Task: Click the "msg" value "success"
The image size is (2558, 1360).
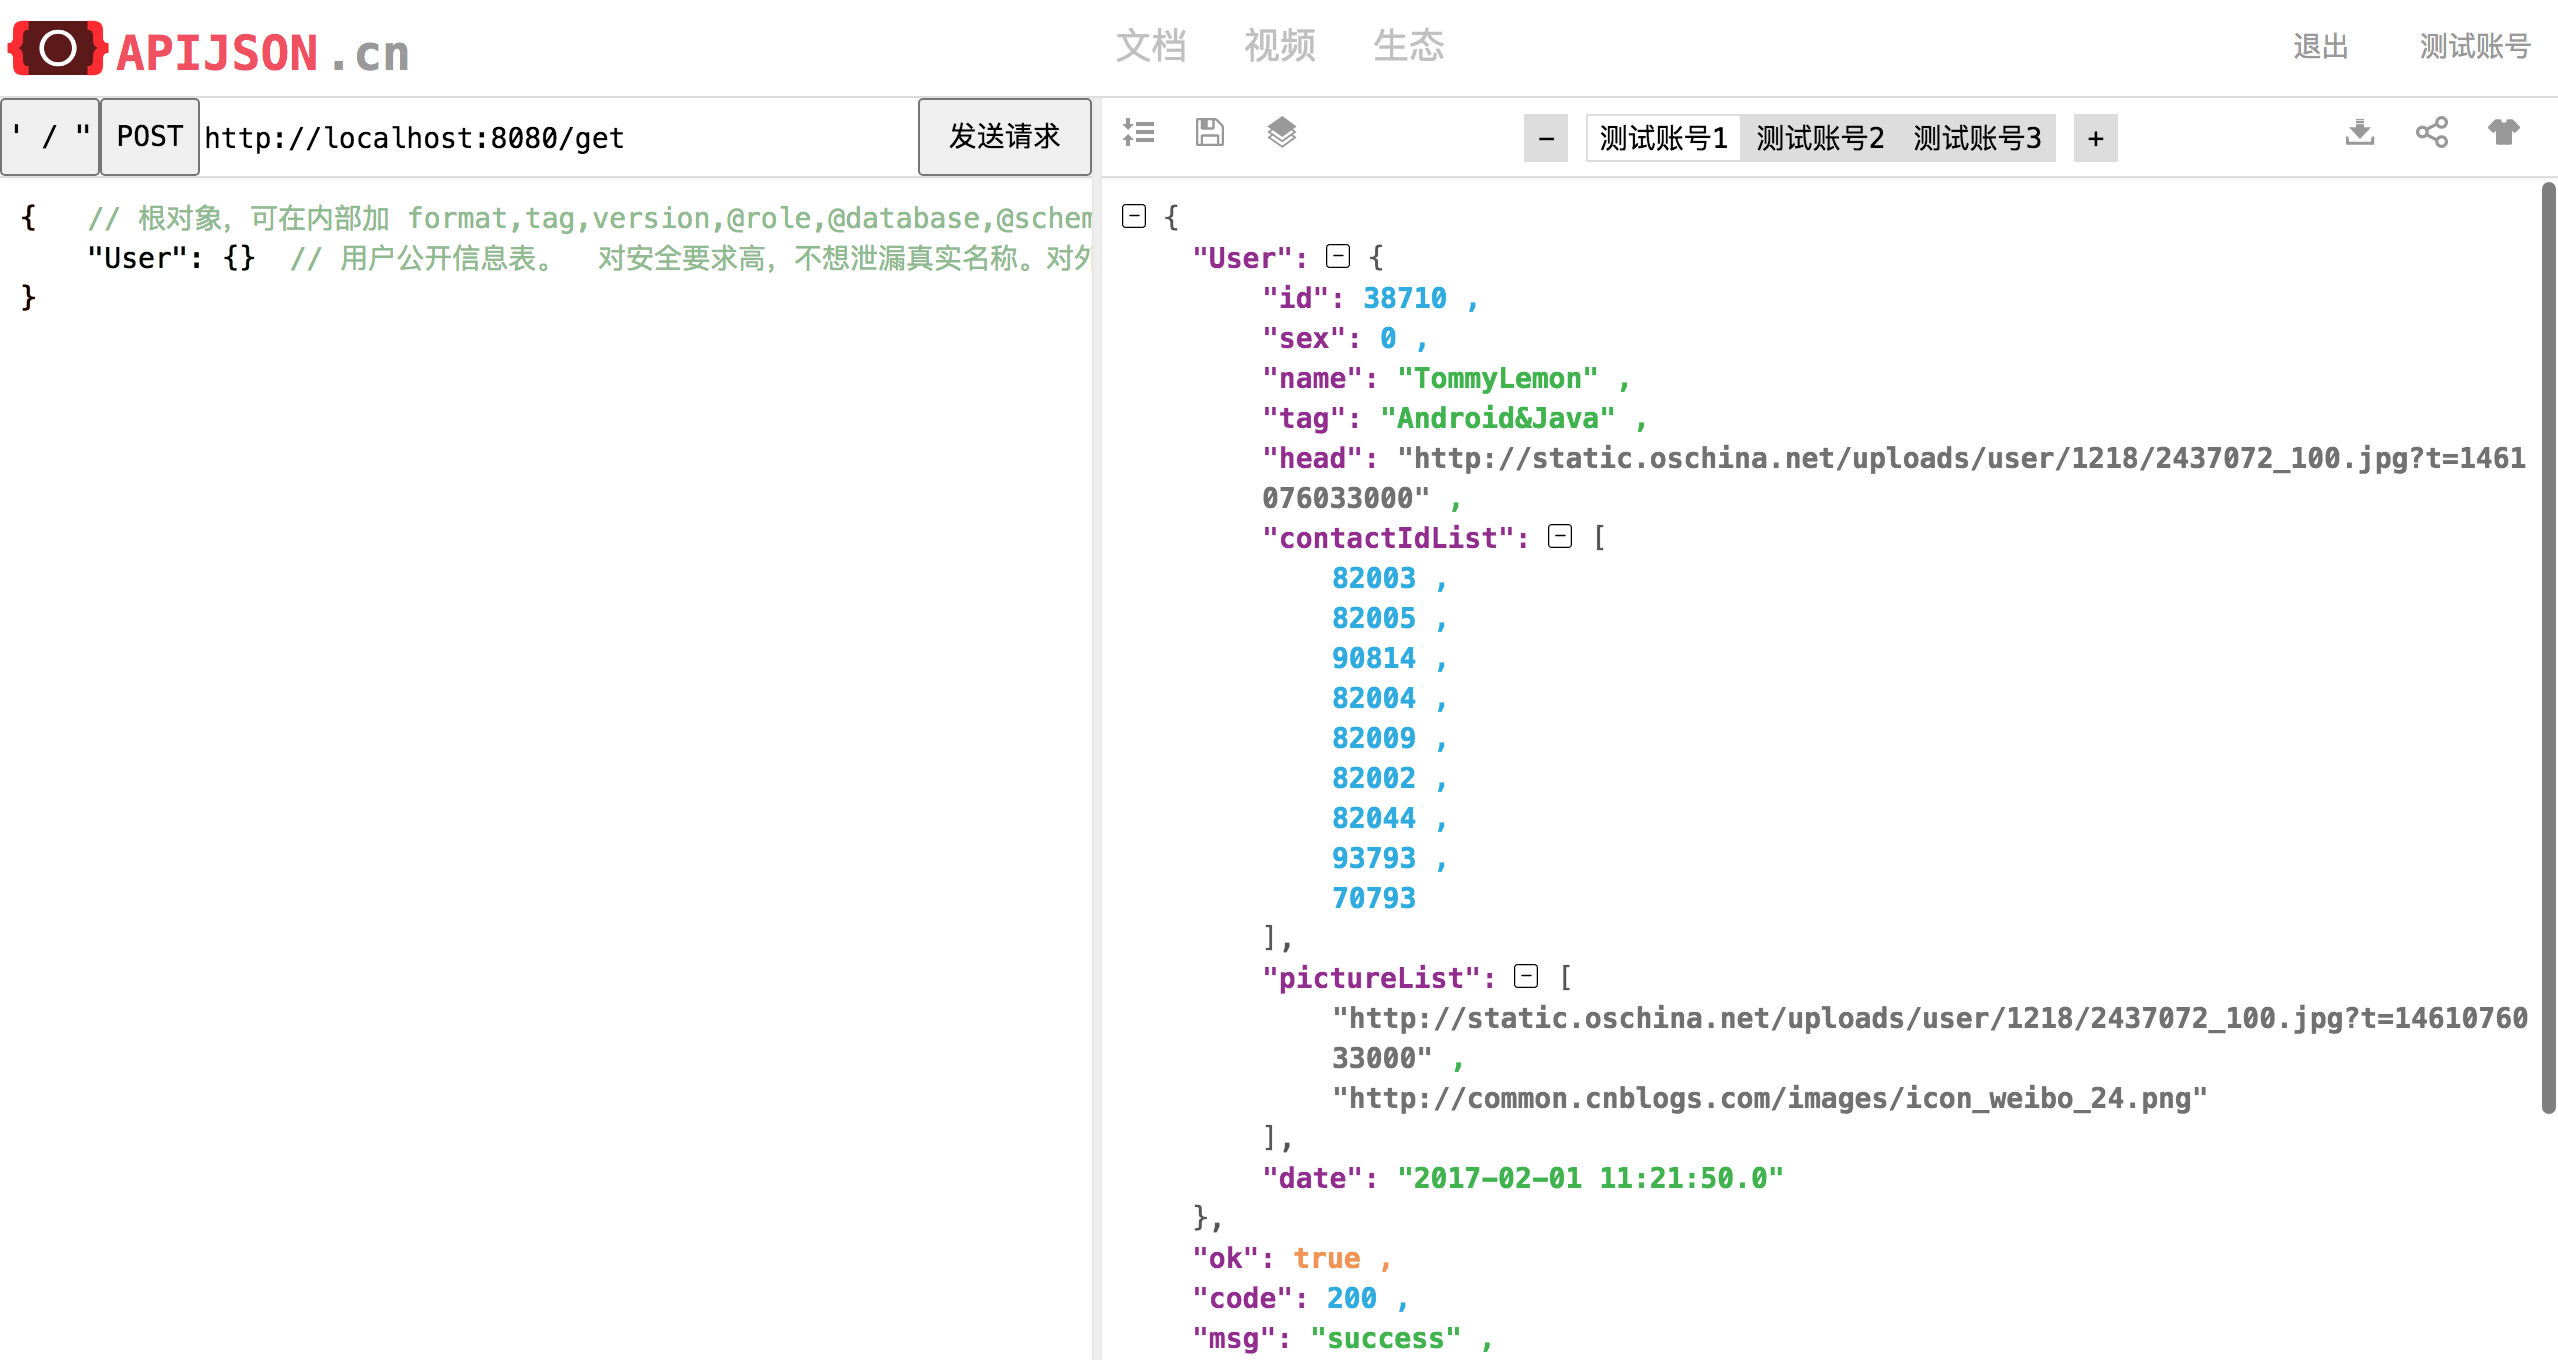Action: pos(1386,1338)
